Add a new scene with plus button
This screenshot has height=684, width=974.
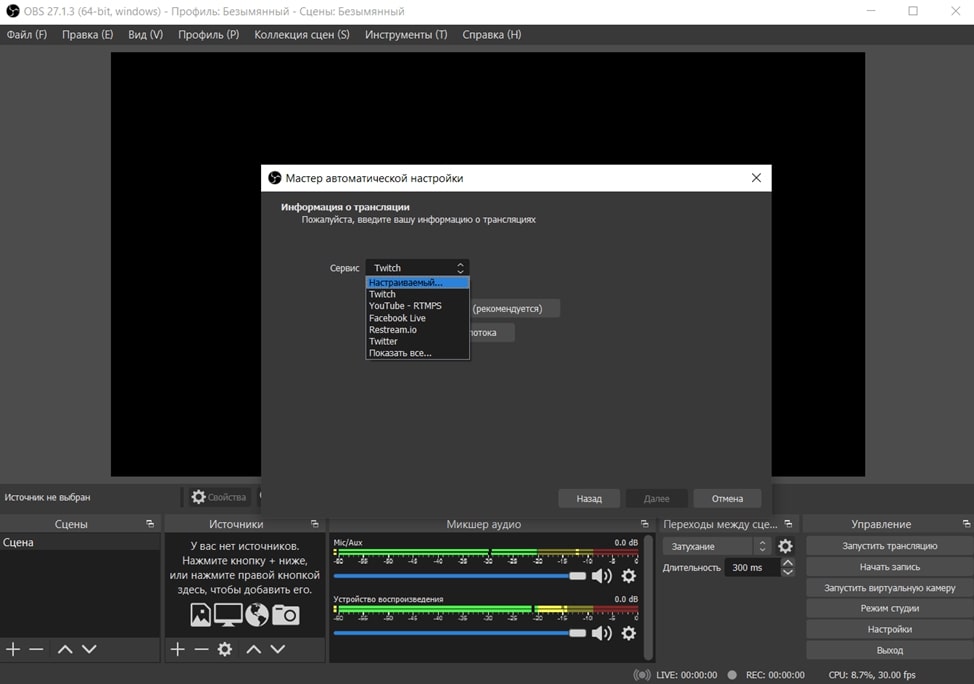click(13, 649)
